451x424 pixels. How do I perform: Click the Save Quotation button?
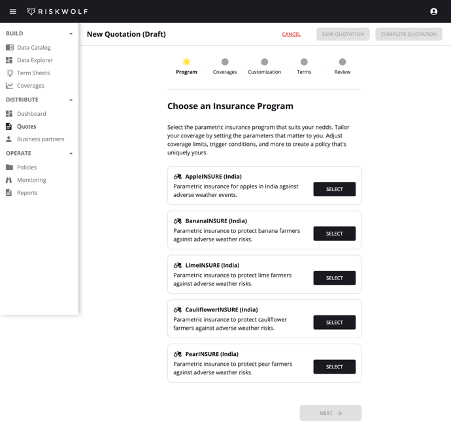[x=343, y=34]
